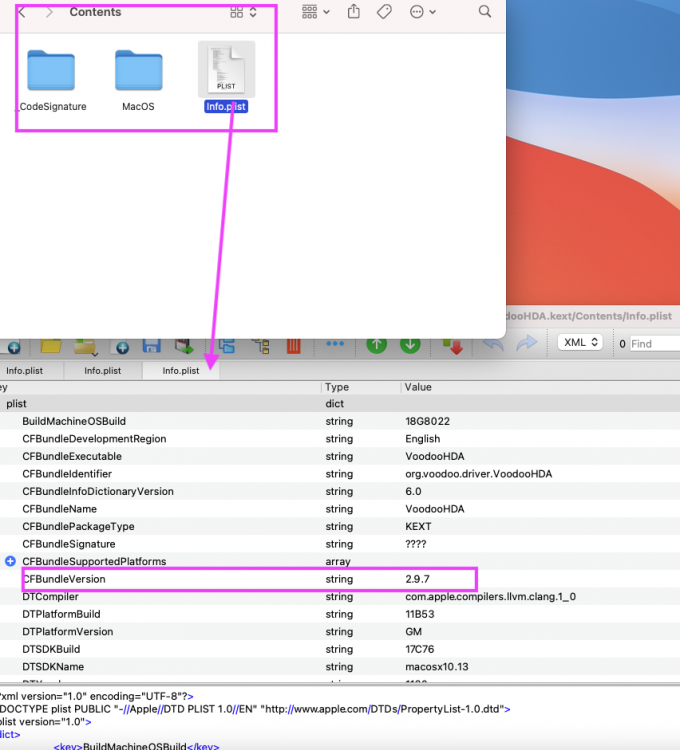Screen dimensions: 680x750
Task: Click the Finder tag icon
Action: click(x=384, y=11)
